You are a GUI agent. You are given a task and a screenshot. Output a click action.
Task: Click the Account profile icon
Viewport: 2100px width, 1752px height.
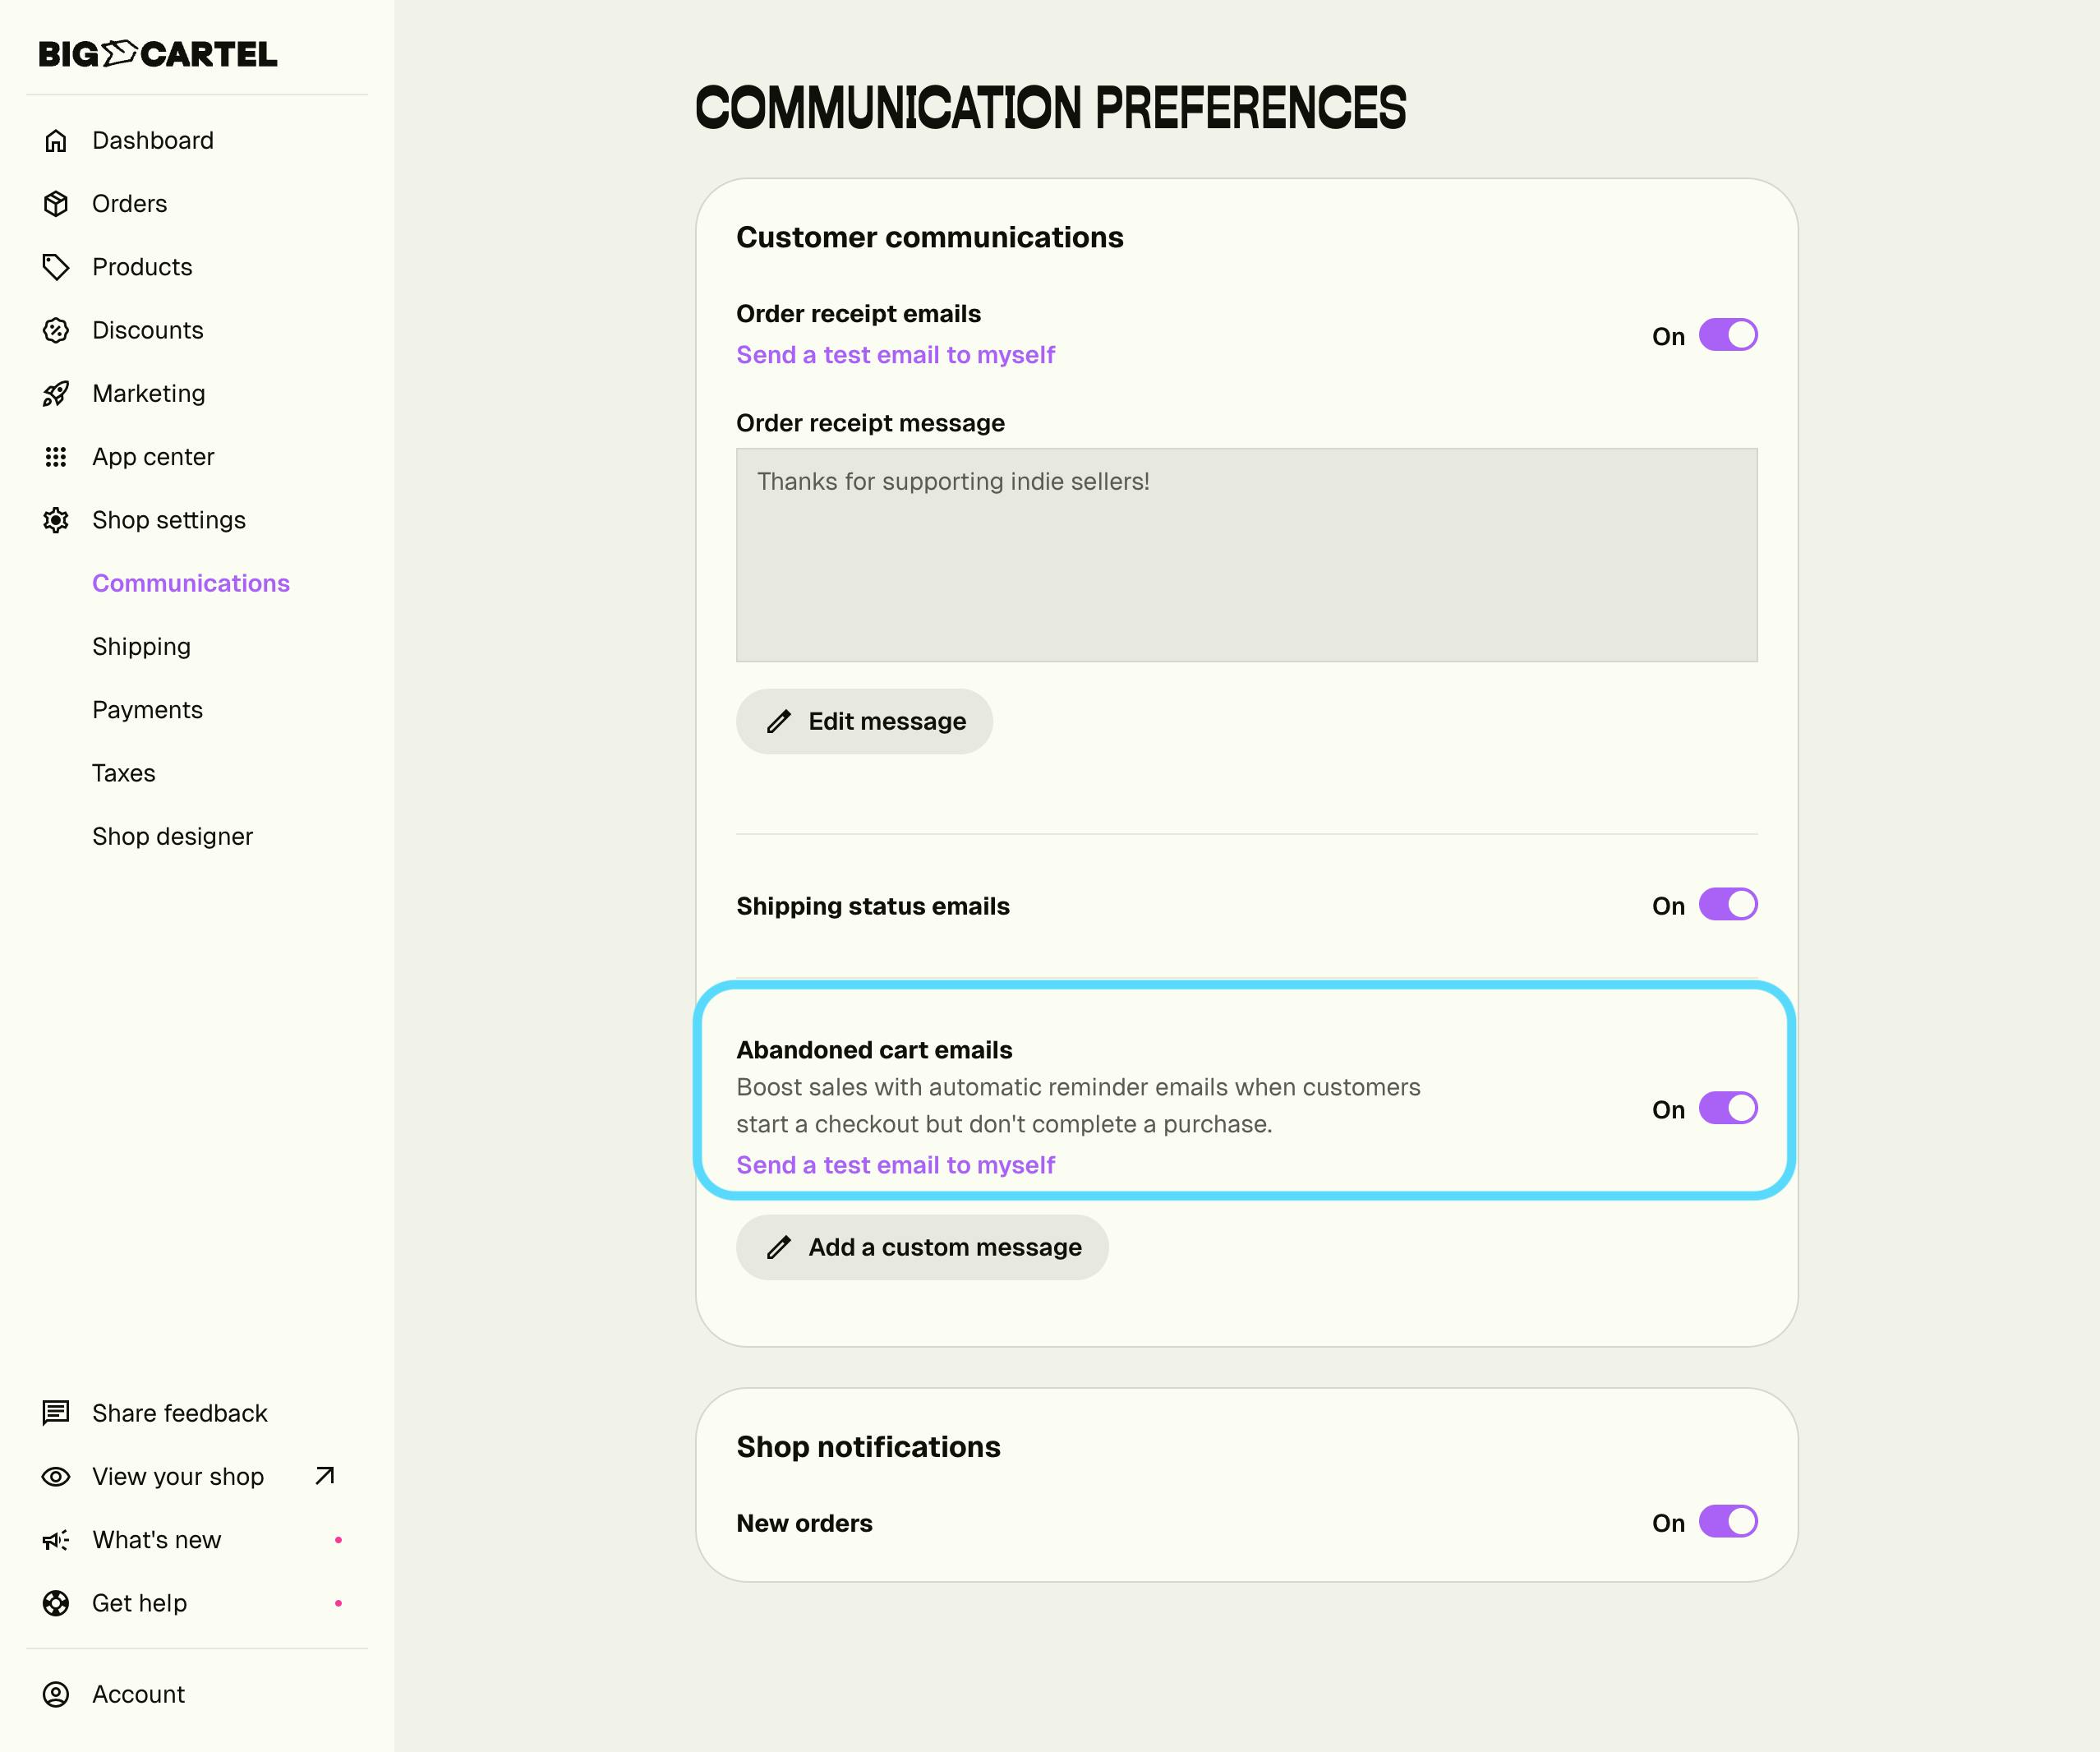point(56,1694)
